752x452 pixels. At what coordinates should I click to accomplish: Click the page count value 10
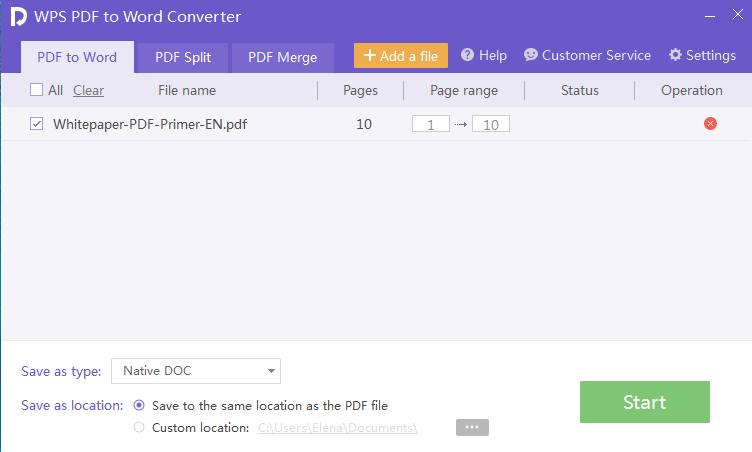364,124
